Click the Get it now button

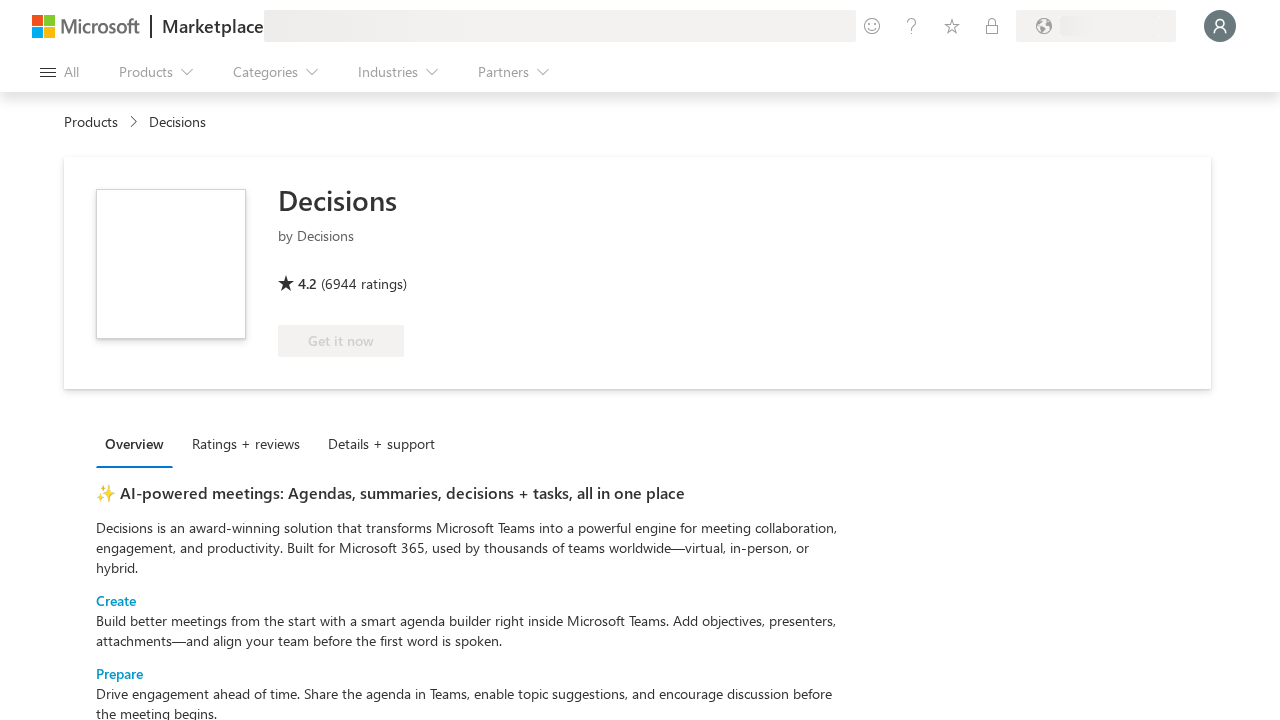341,341
